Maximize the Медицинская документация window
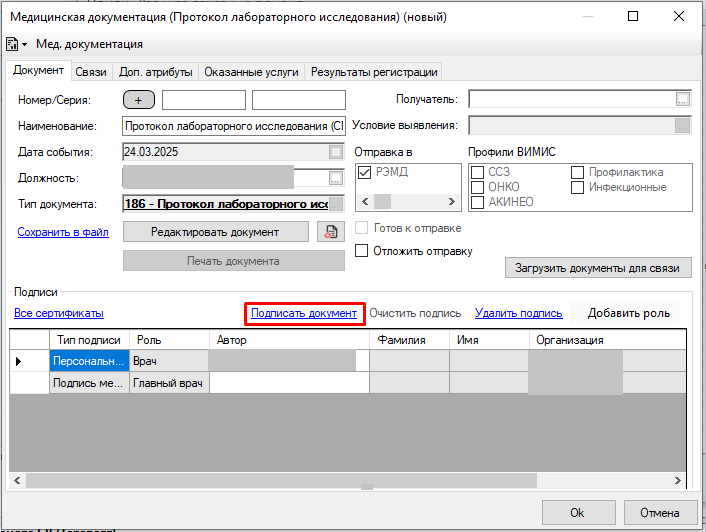 pos(633,17)
